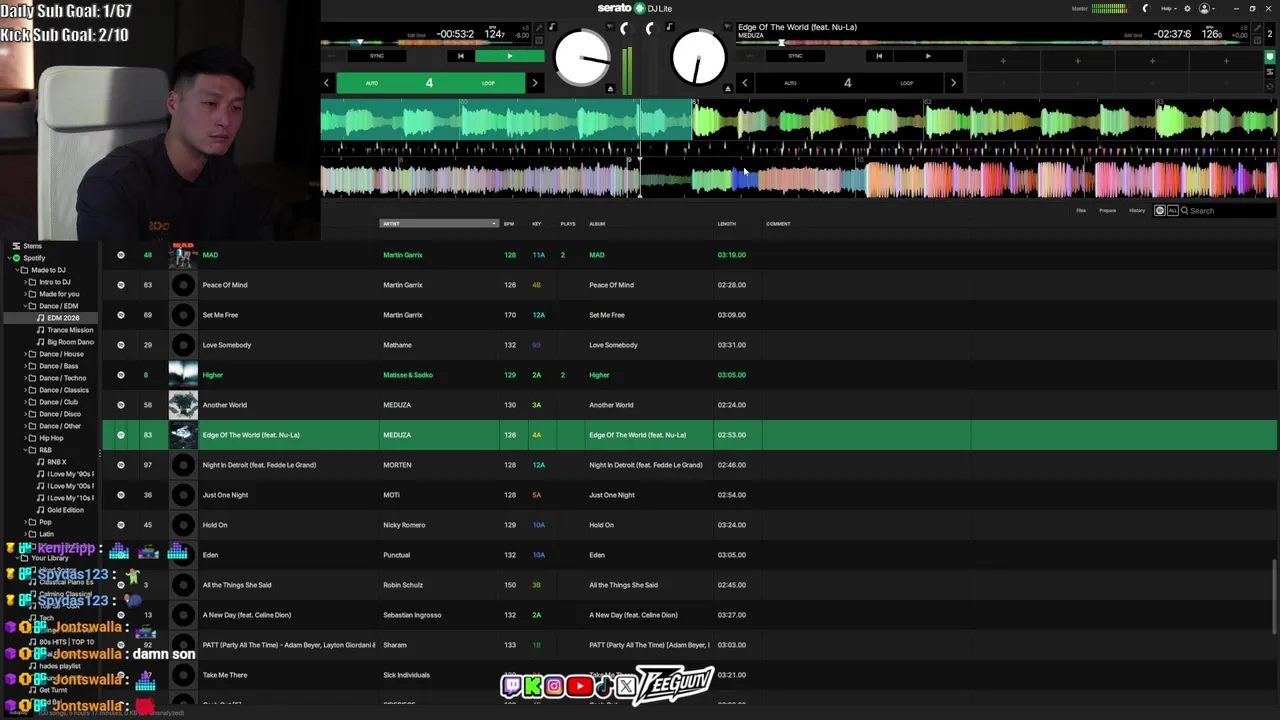Screen dimensions: 1280x720
Task: Open the History panel
Action: [x=1137, y=211]
